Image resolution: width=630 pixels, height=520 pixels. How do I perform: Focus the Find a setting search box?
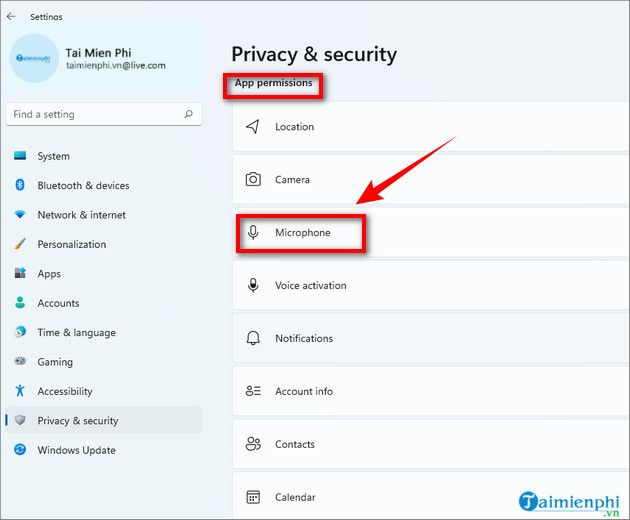(104, 115)
